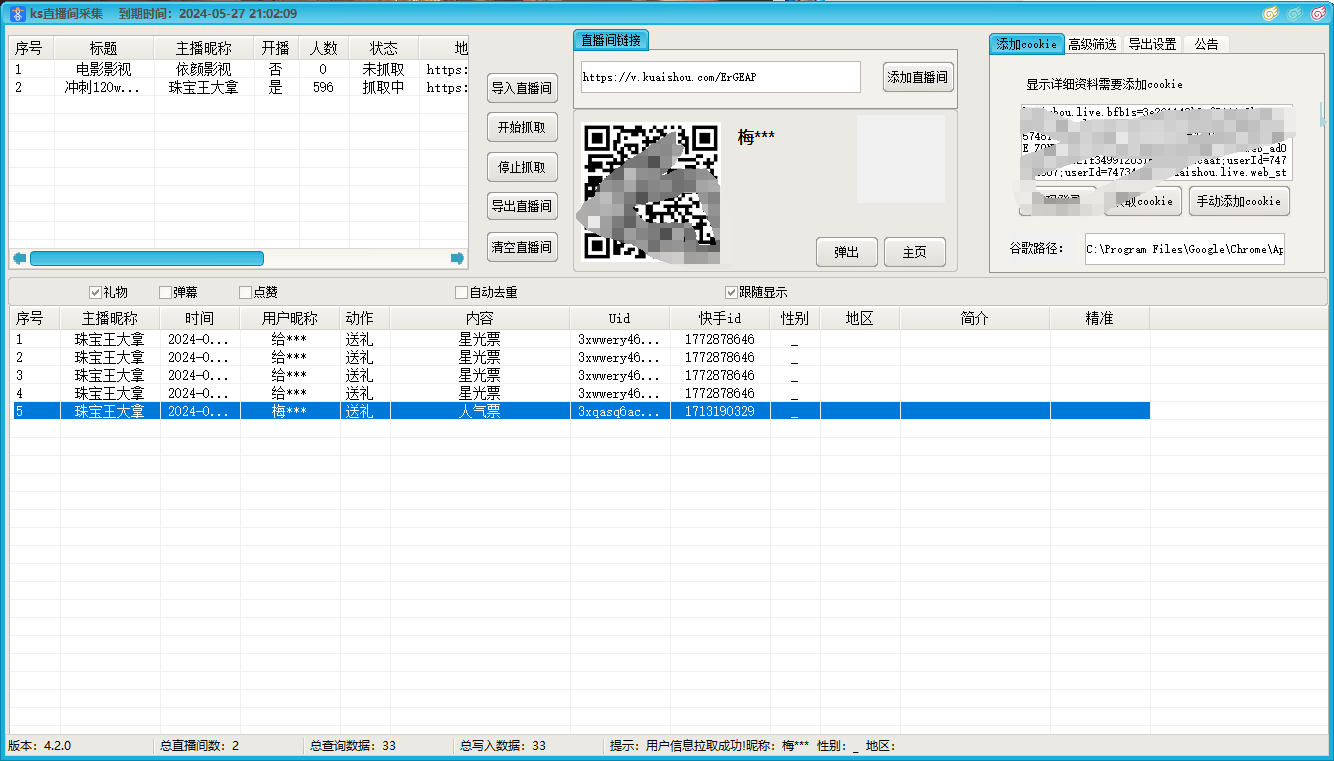
Task: Click the left scroll arrow of room list
Action: pyautogui.click(x=19, y=258)
